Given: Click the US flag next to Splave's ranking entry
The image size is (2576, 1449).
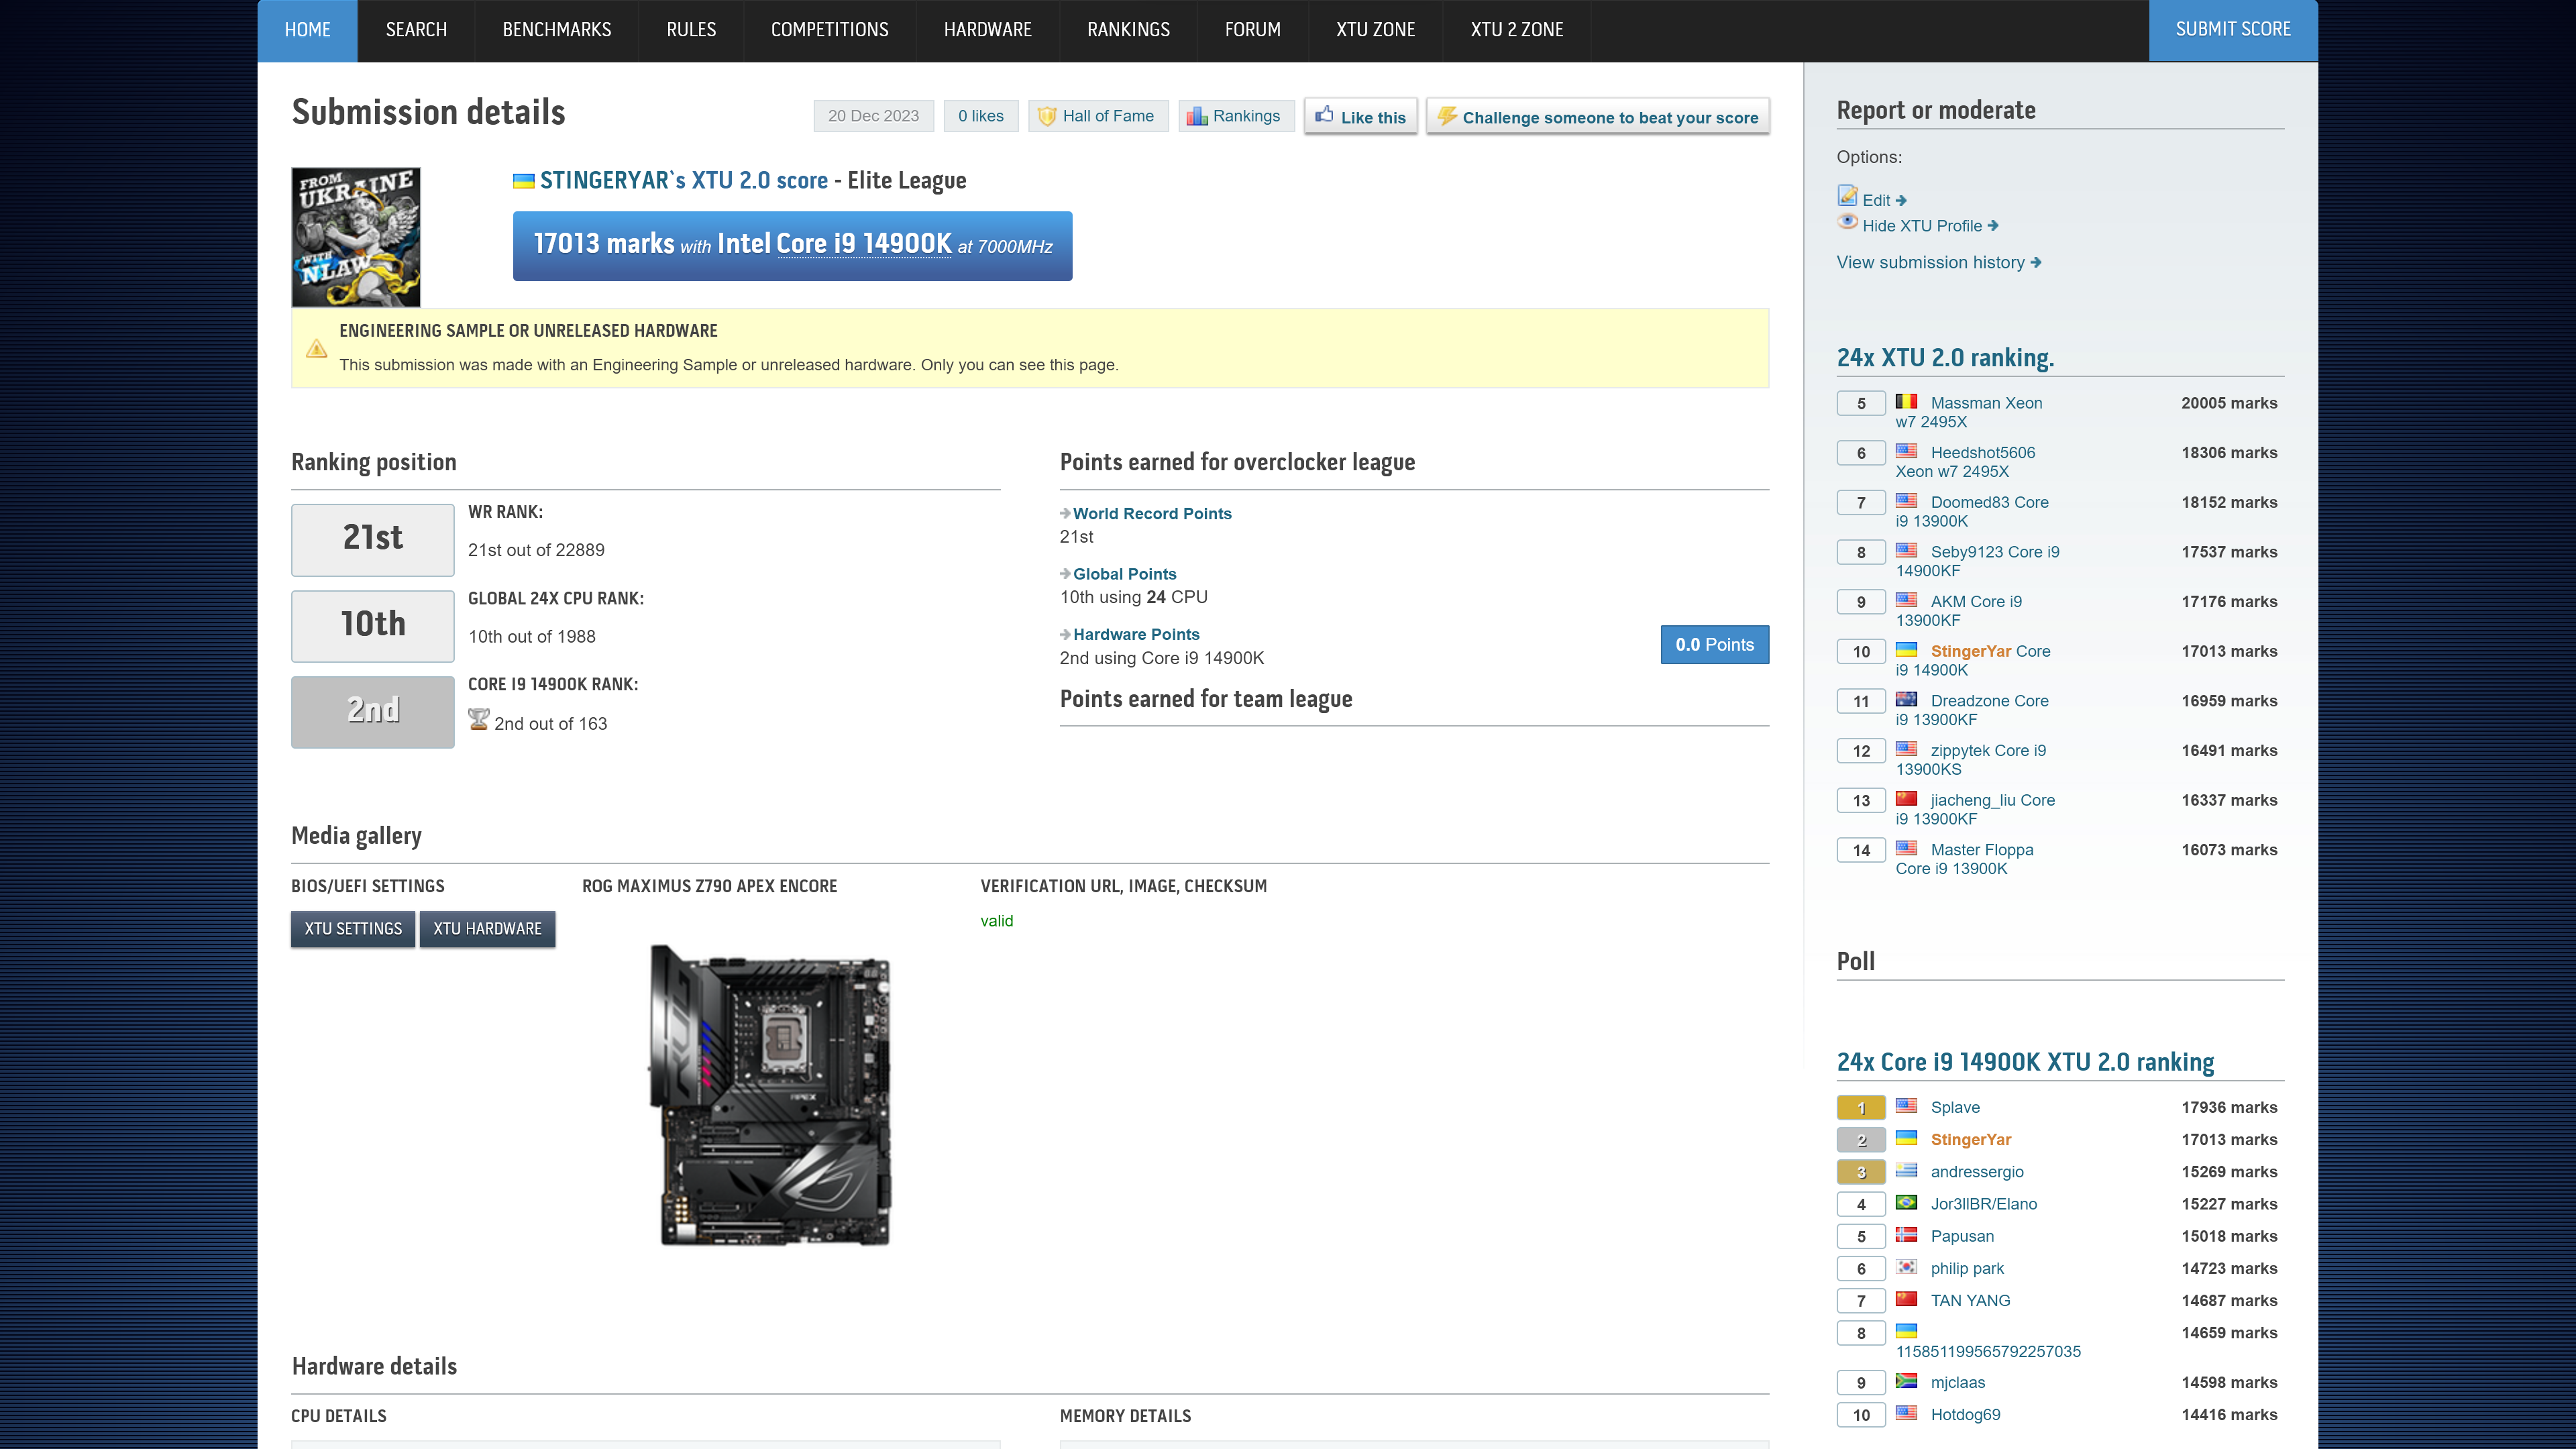Looking at the screenshot, I should [1907, 1107].
